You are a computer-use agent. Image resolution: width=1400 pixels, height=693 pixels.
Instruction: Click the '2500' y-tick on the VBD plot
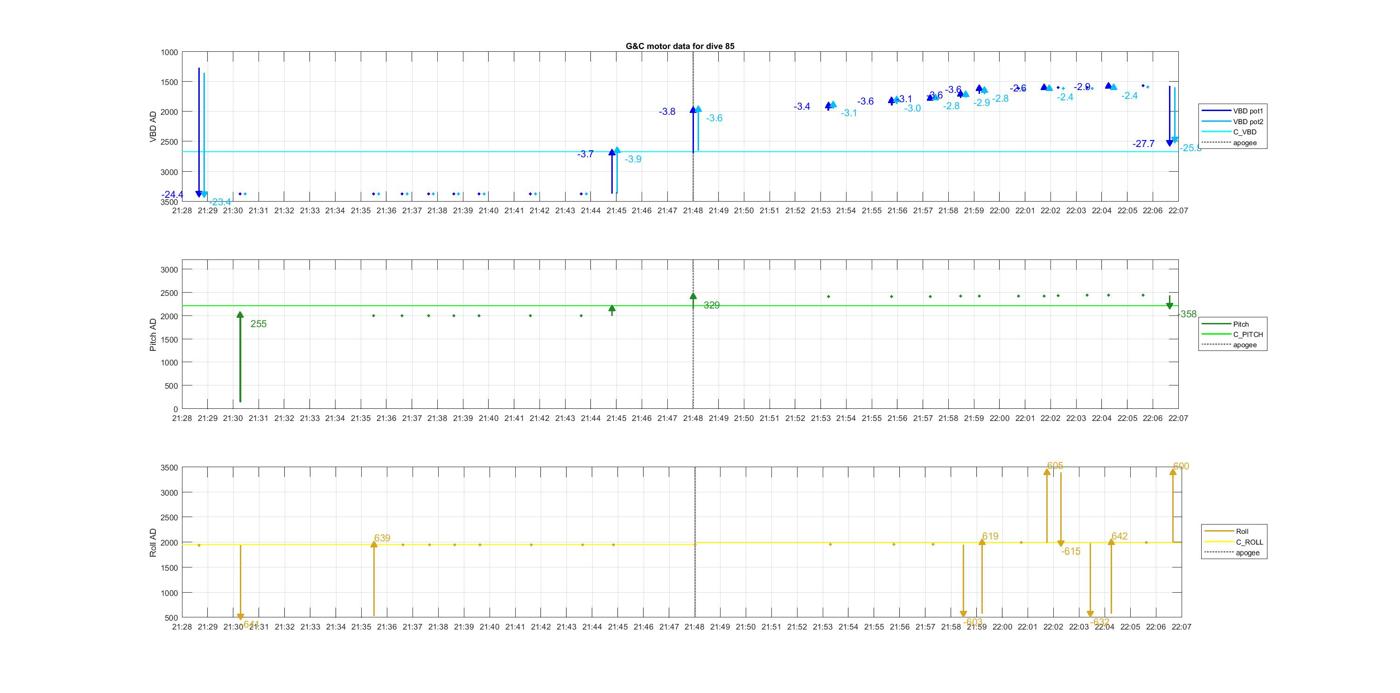169,142
